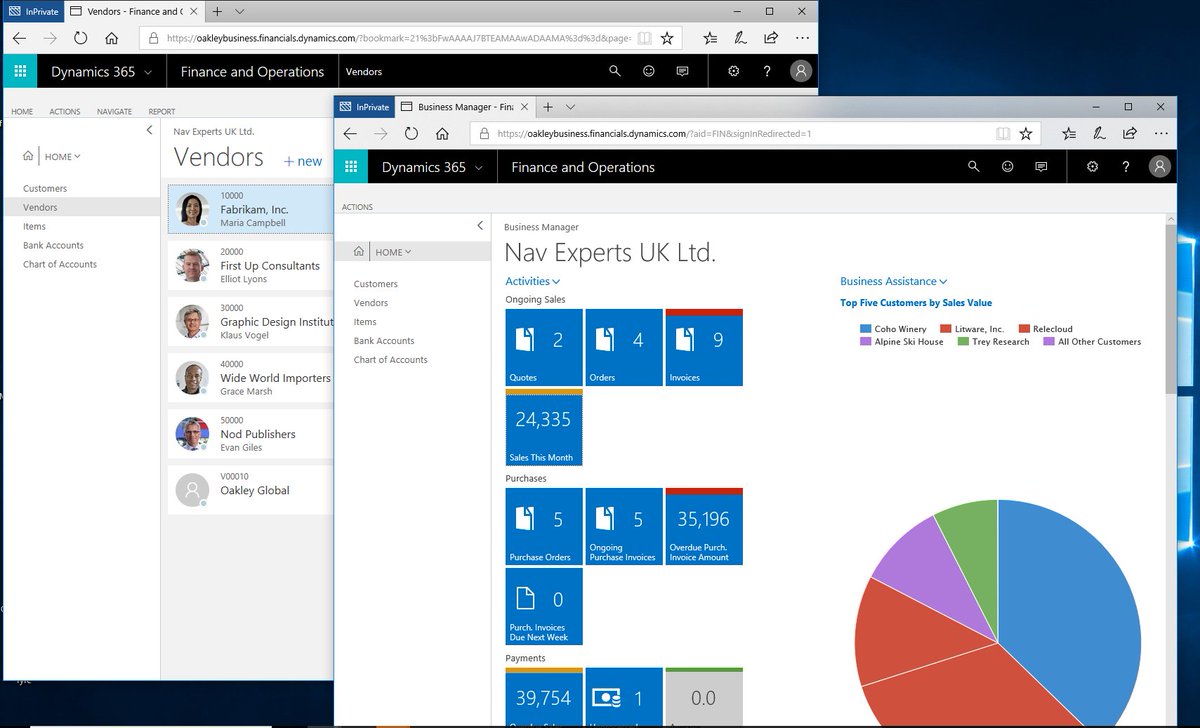The image size is (1200, 728).
Task: Open app launcher in Business Manager window
Action: pos(351,167)
